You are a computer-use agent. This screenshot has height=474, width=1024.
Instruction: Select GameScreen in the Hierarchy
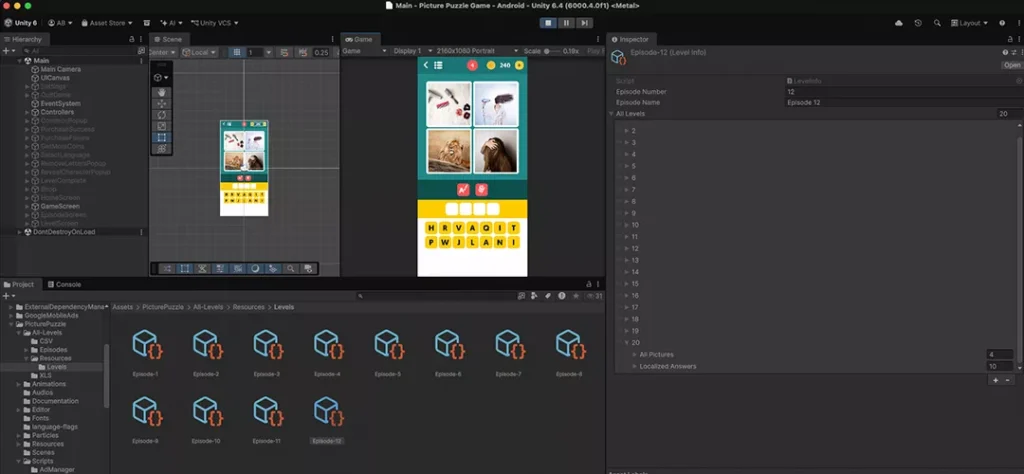click(x=59, y=206)
